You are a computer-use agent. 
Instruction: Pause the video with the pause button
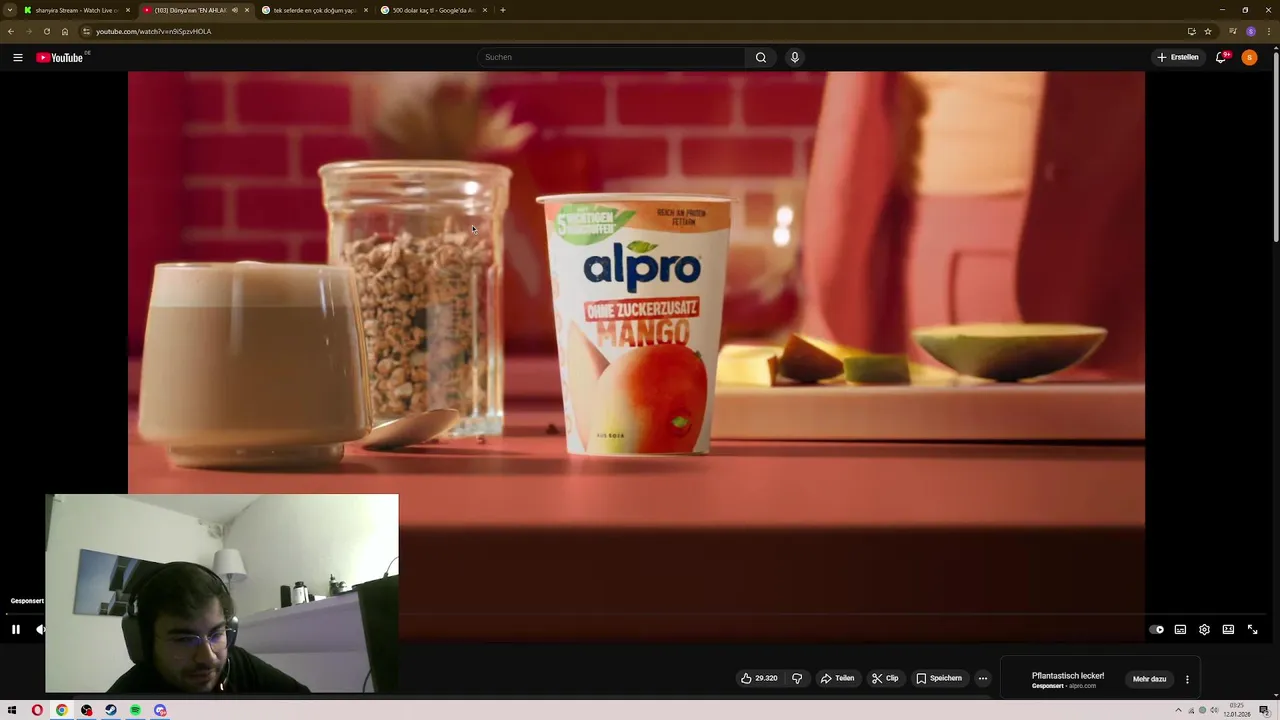[x=16, y=629]
